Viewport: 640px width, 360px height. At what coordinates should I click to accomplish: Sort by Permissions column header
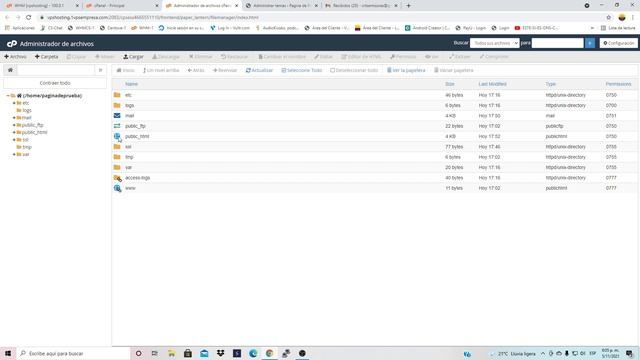[x=618, y=84]
